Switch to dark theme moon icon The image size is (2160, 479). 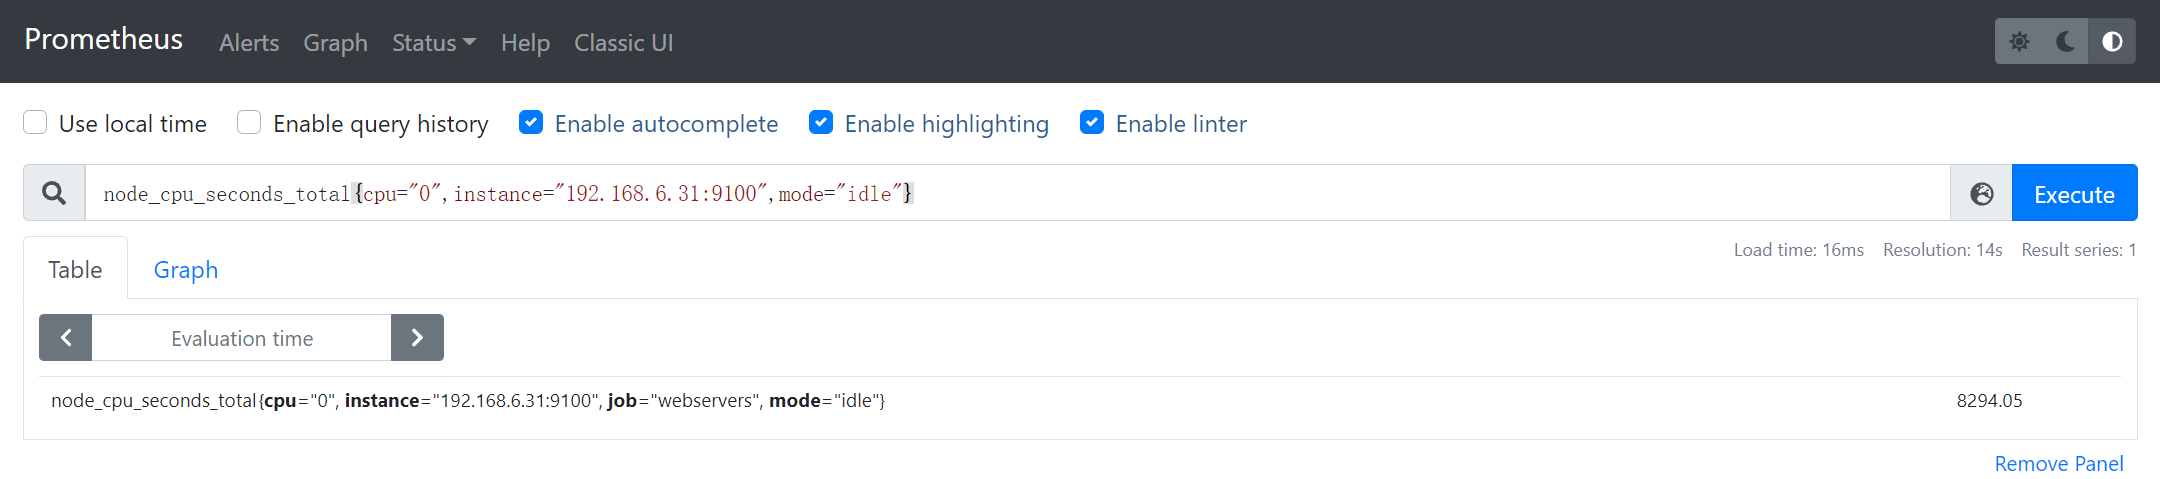[2066, 41]
